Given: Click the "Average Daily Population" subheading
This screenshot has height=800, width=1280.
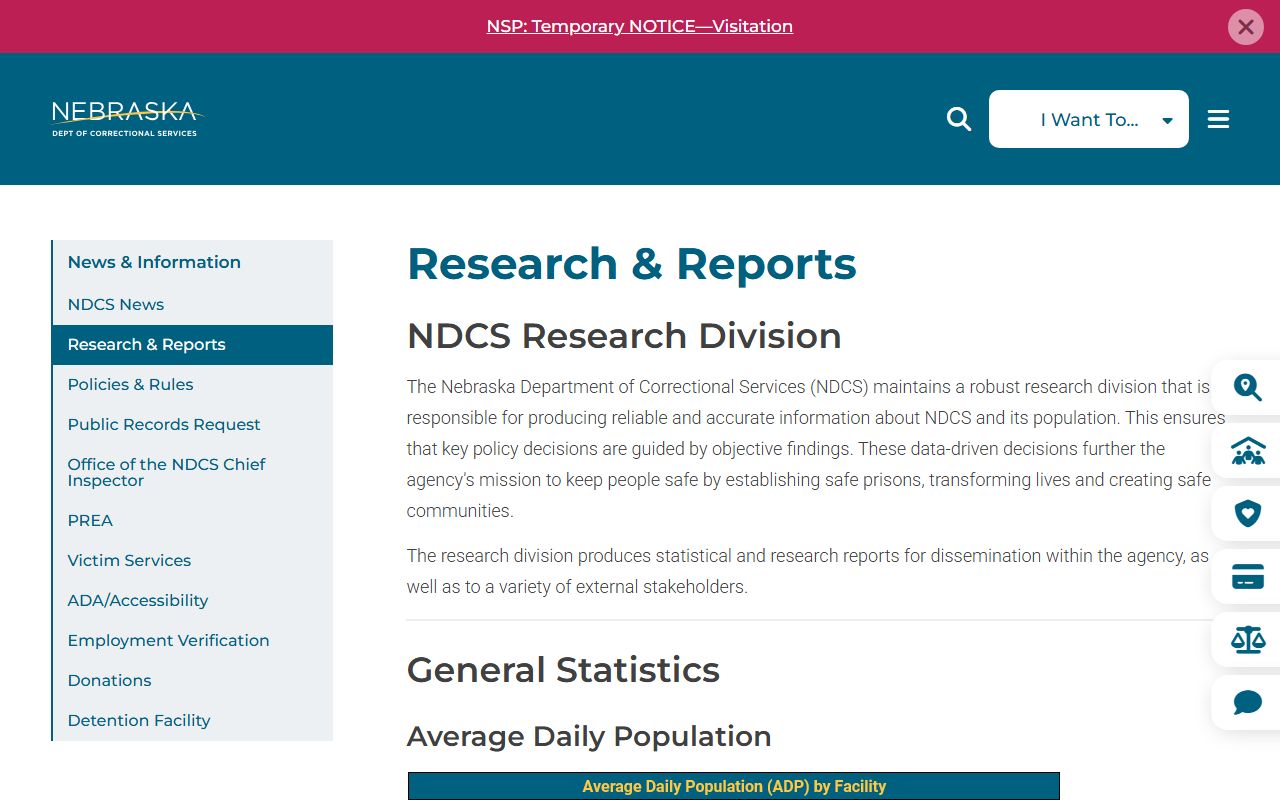Looking at the screenshot, I should tap(589, 736).
